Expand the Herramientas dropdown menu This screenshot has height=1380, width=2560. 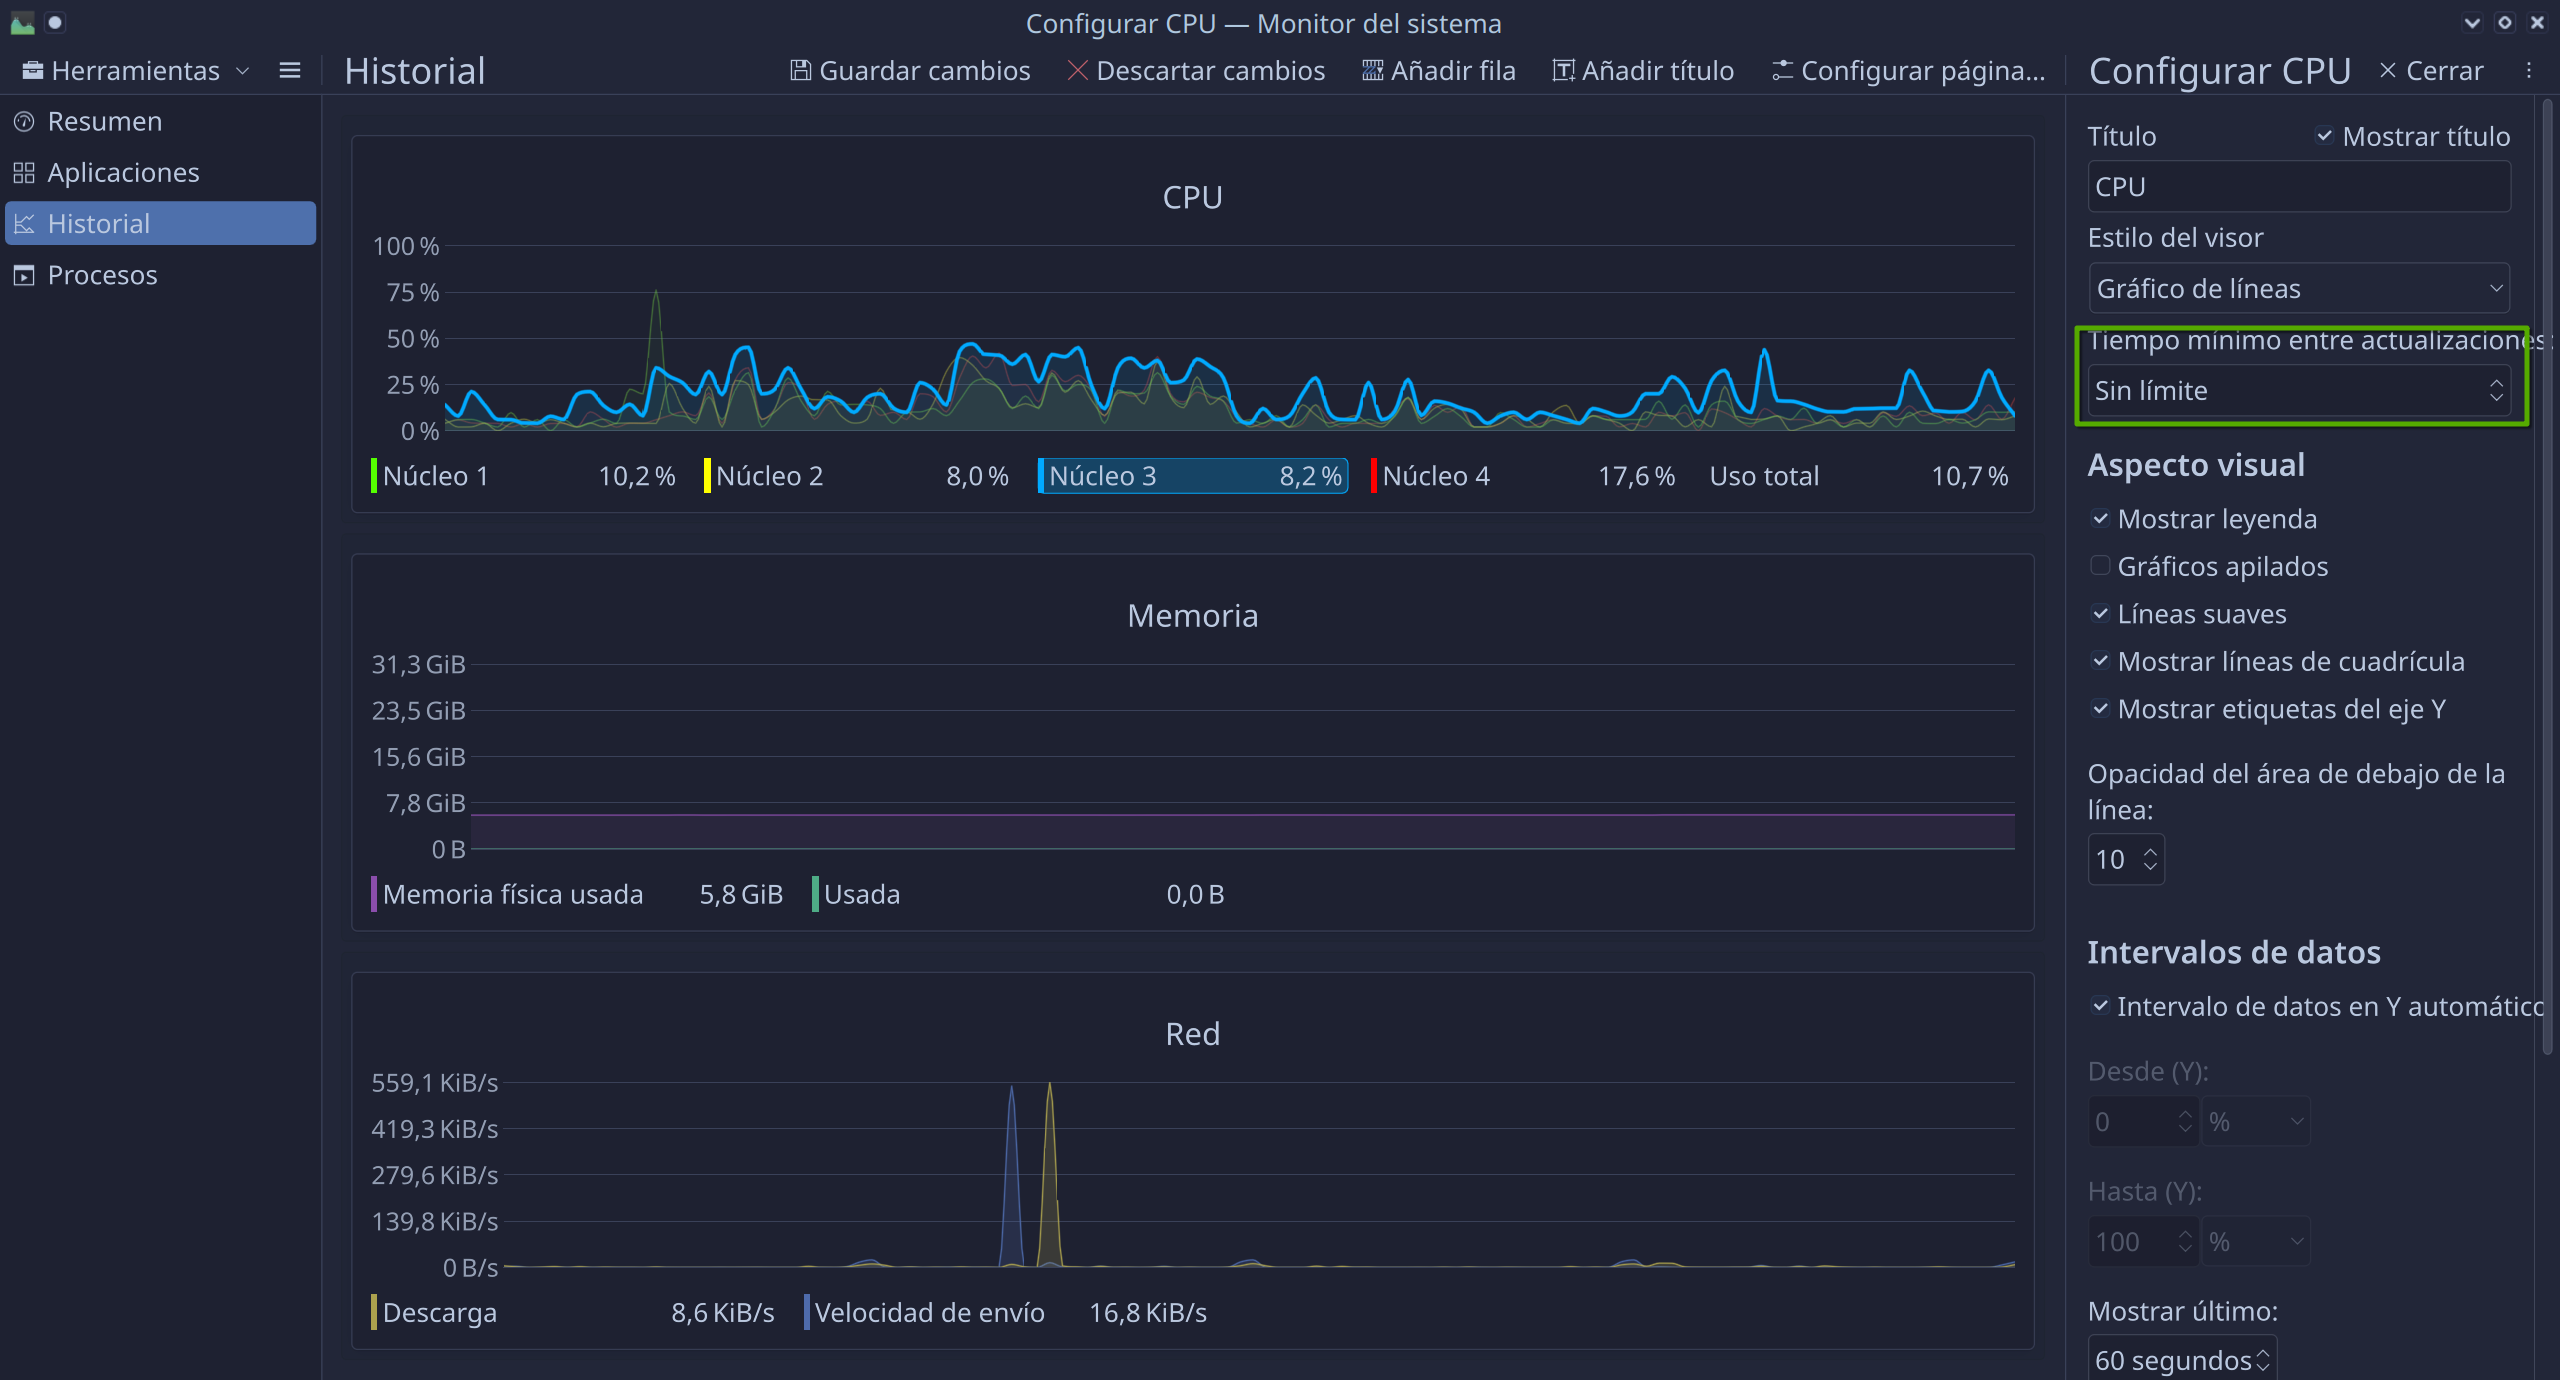point(135,71)
